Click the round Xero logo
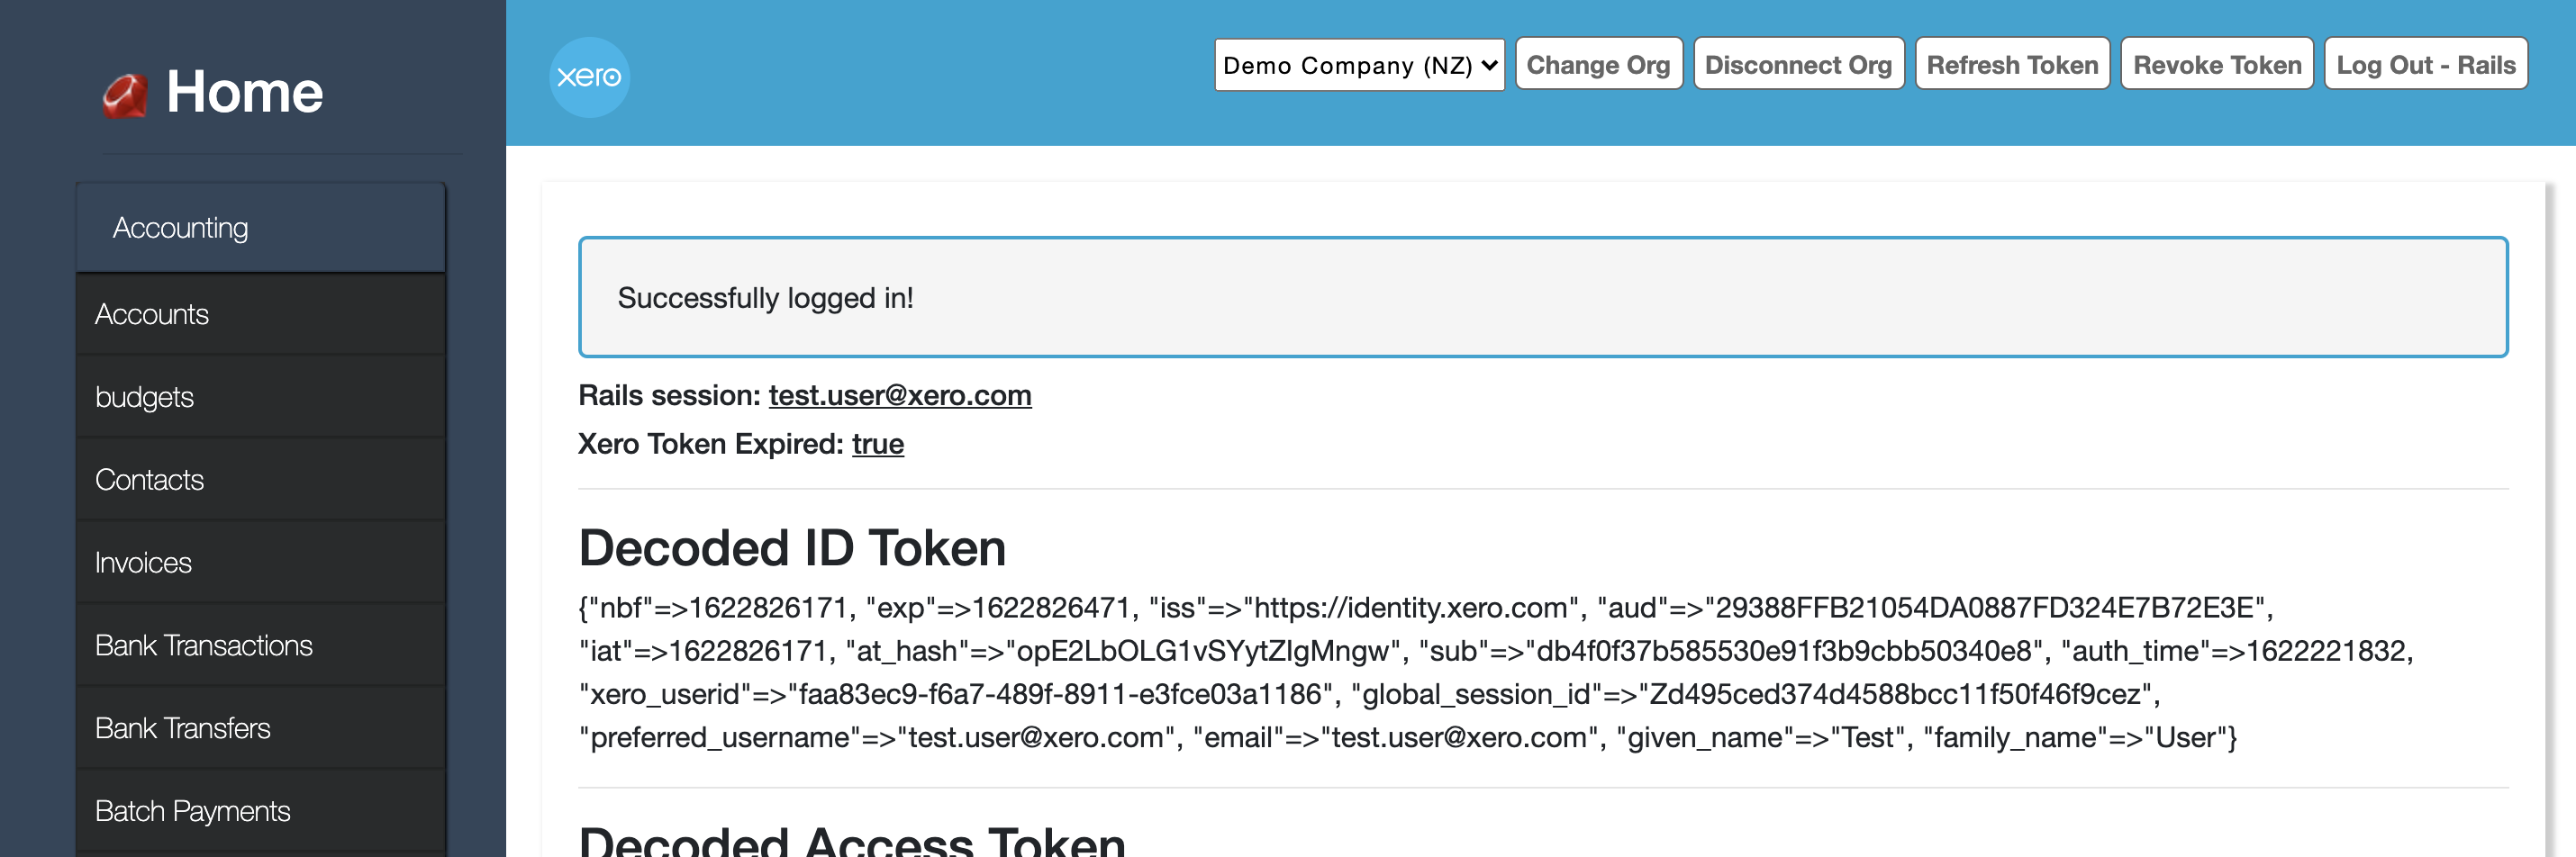Screen dimensions: 2576x857 [x=589, y=77]
